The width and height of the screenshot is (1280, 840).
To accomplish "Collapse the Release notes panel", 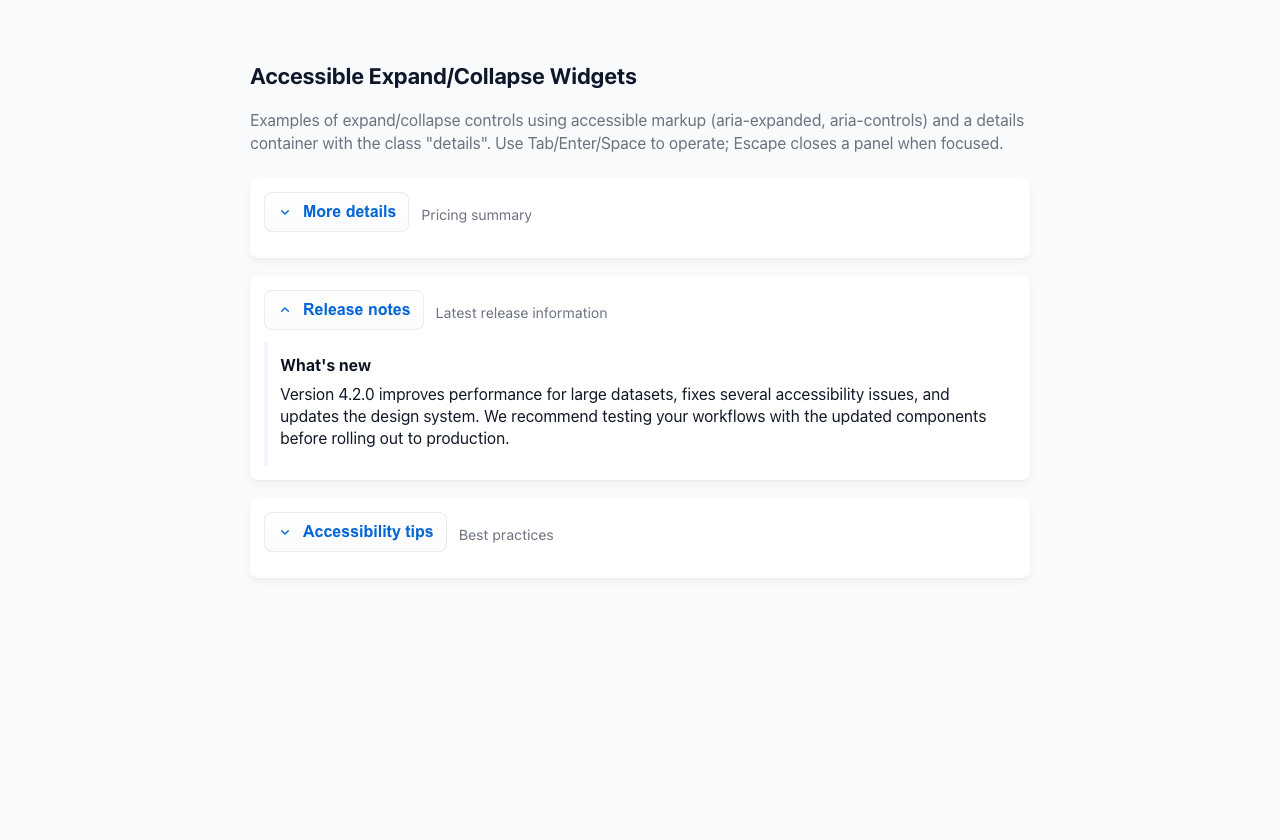I will (x=356, y=310).
